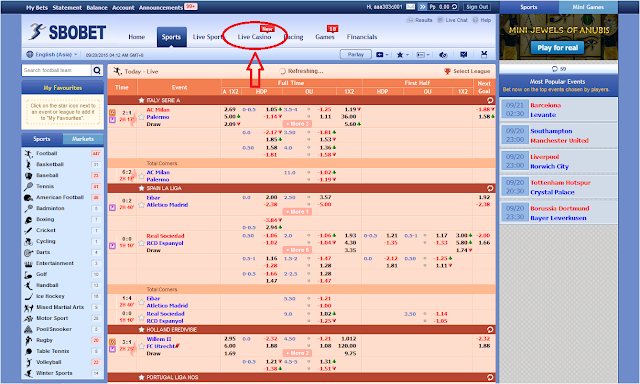Select the Ice Hockey stick icon
Viewport: 640px width, 384px height.
tap(28, 297)
